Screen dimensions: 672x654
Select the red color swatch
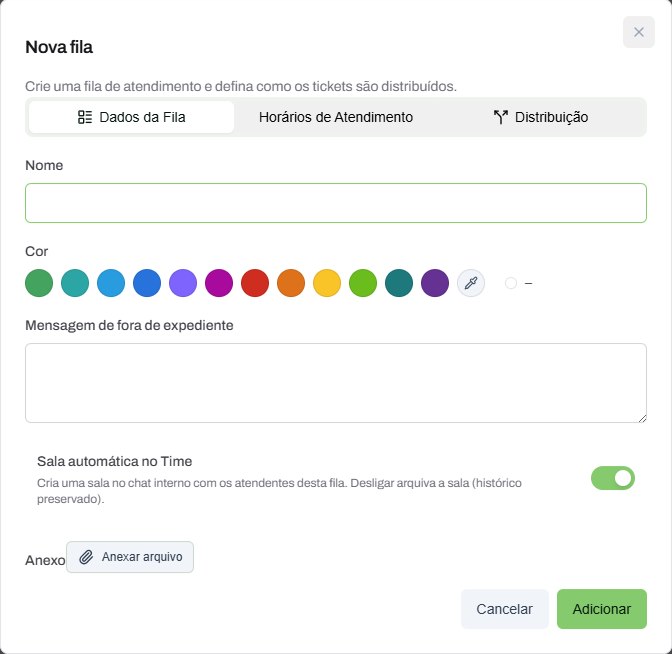[x=255, y=283]
